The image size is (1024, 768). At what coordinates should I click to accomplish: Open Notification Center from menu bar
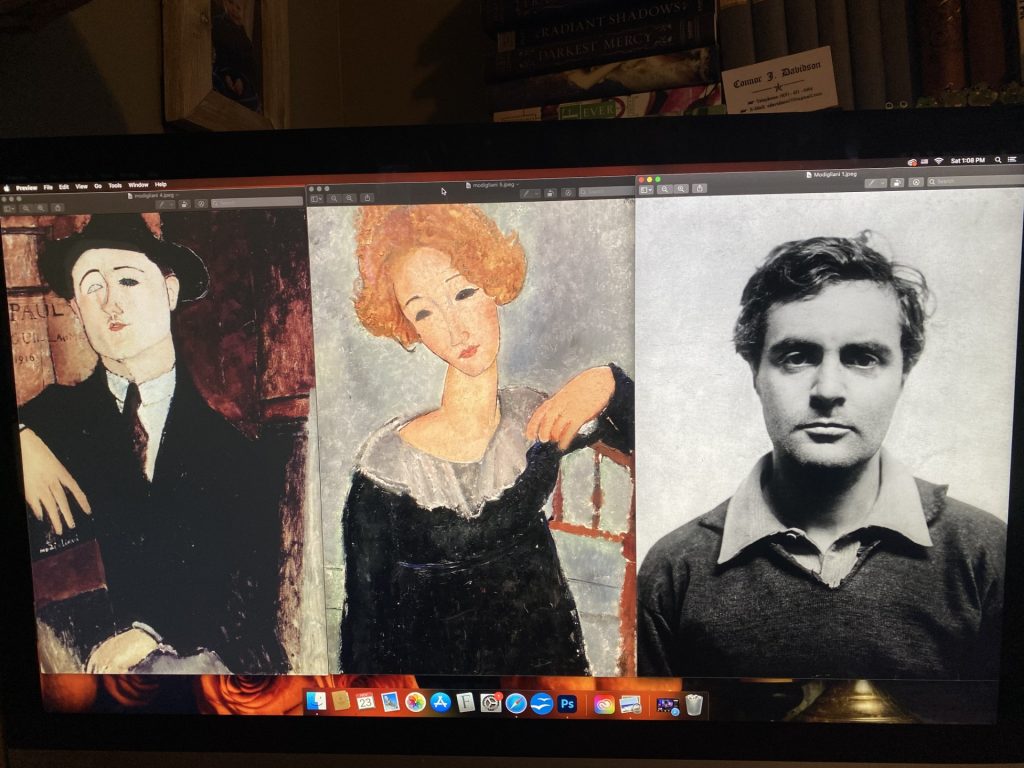[1013, 159]
